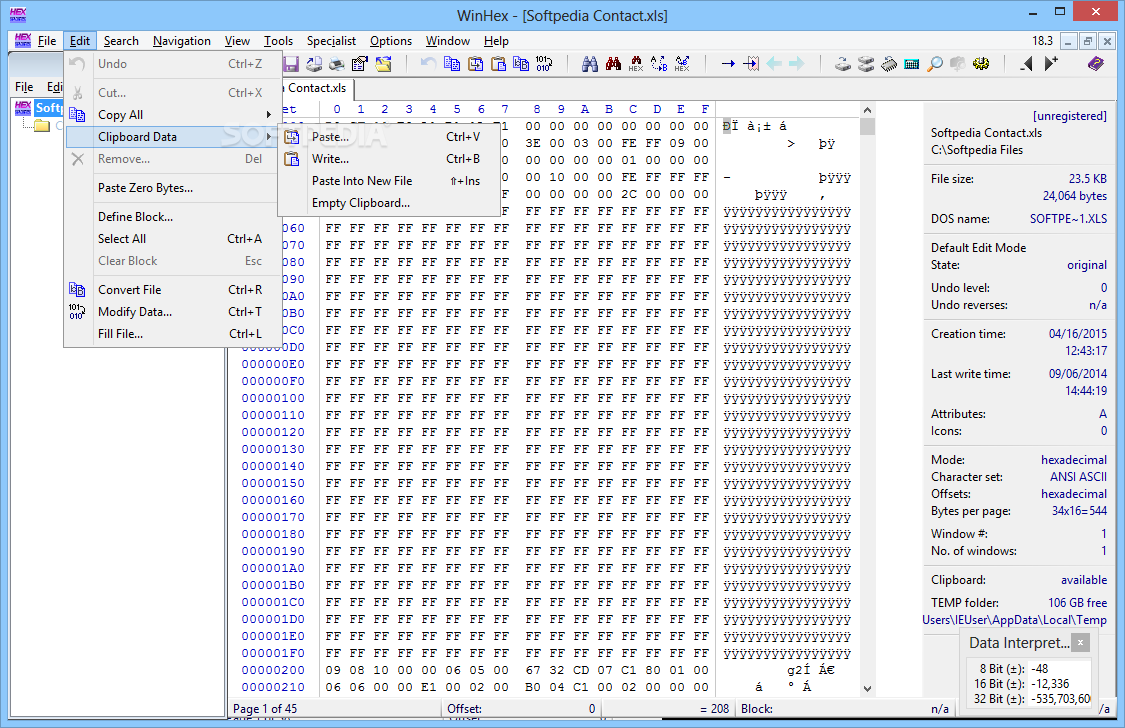This screenshot has width=1125, height=728.
Task: Open the Tools menu
Action: (x=278, y=41)
